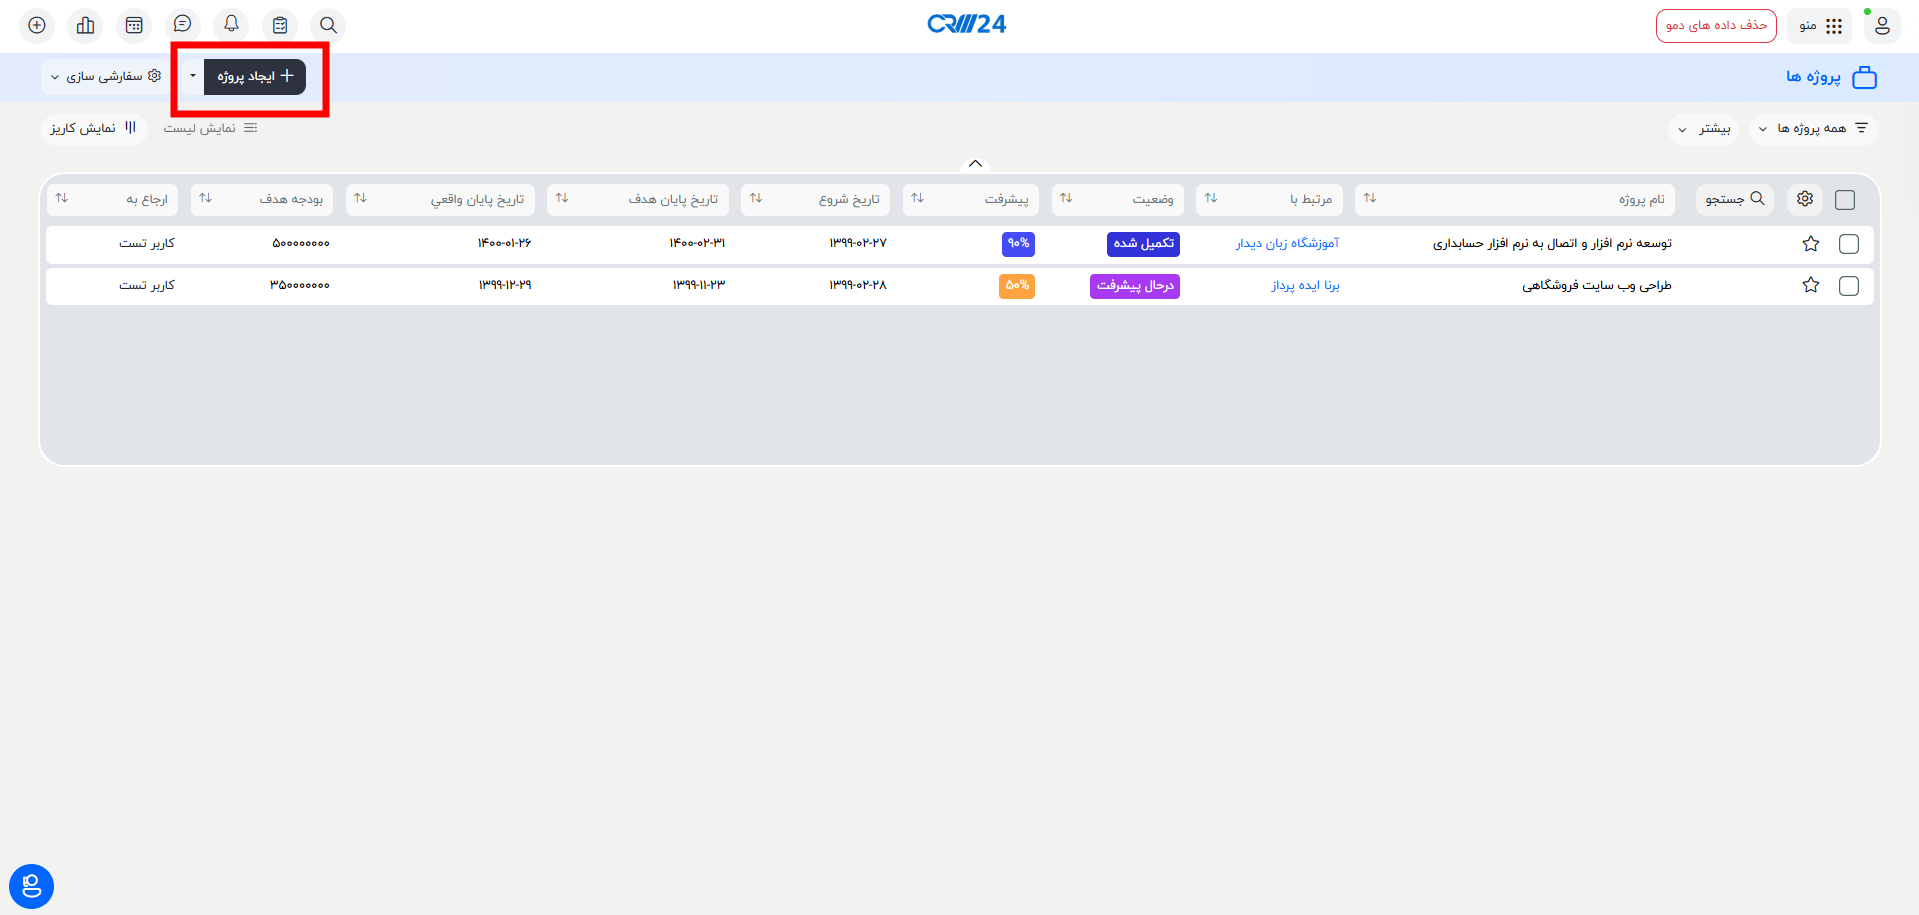Viewport: 1919px width, 915px height.
Task: Open the clipboard tasks icon
Action: pyautogui.click(x=280, y=25)
